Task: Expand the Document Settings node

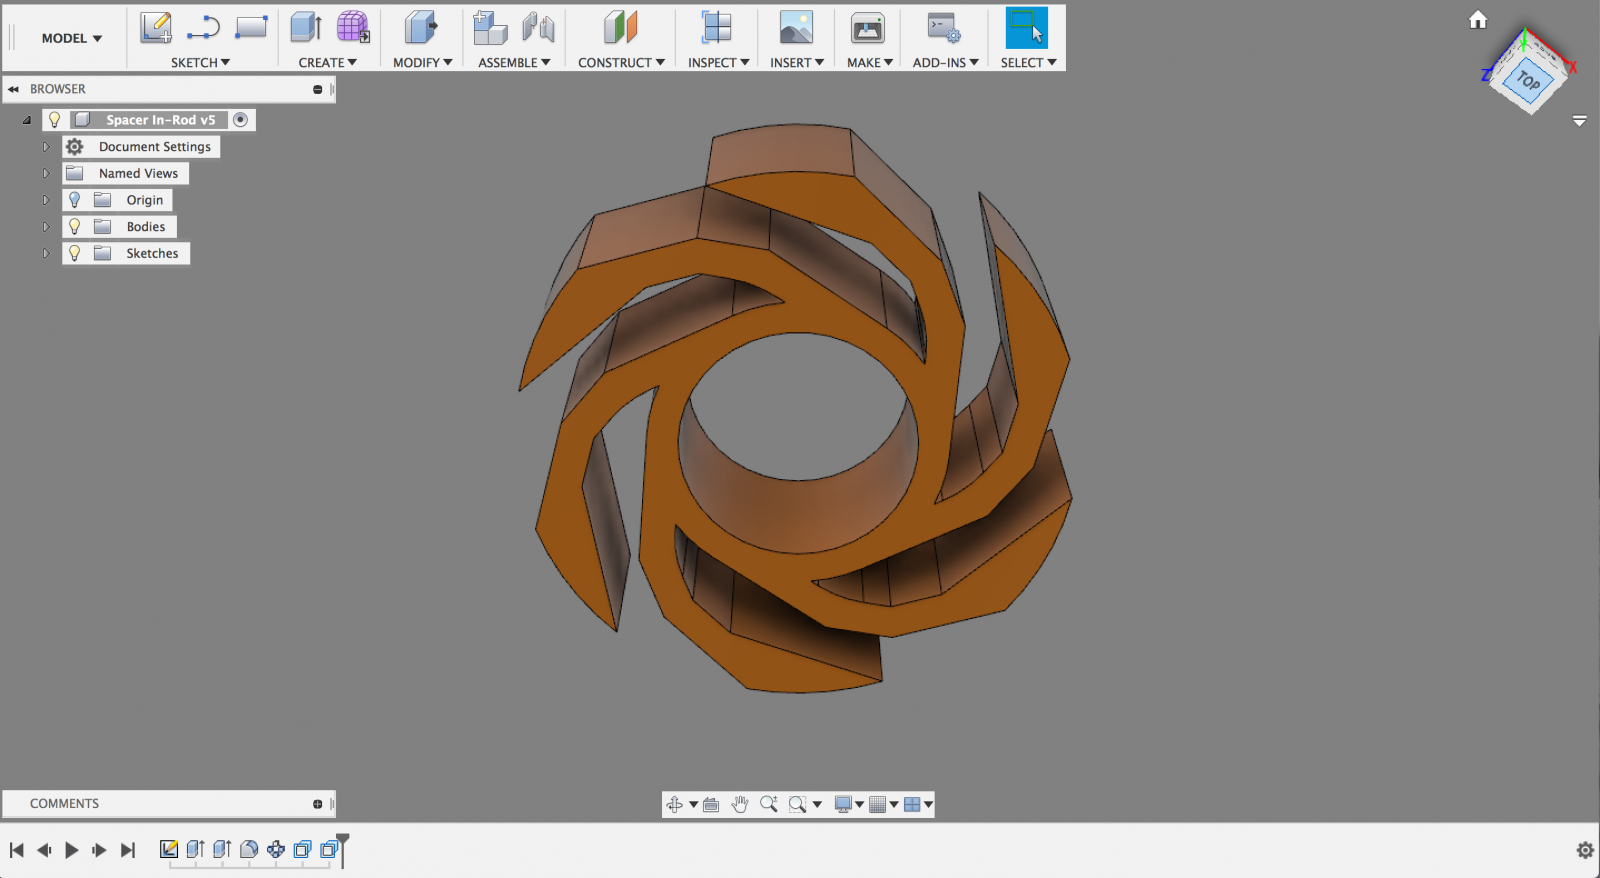Action: [x=45, y=147]
